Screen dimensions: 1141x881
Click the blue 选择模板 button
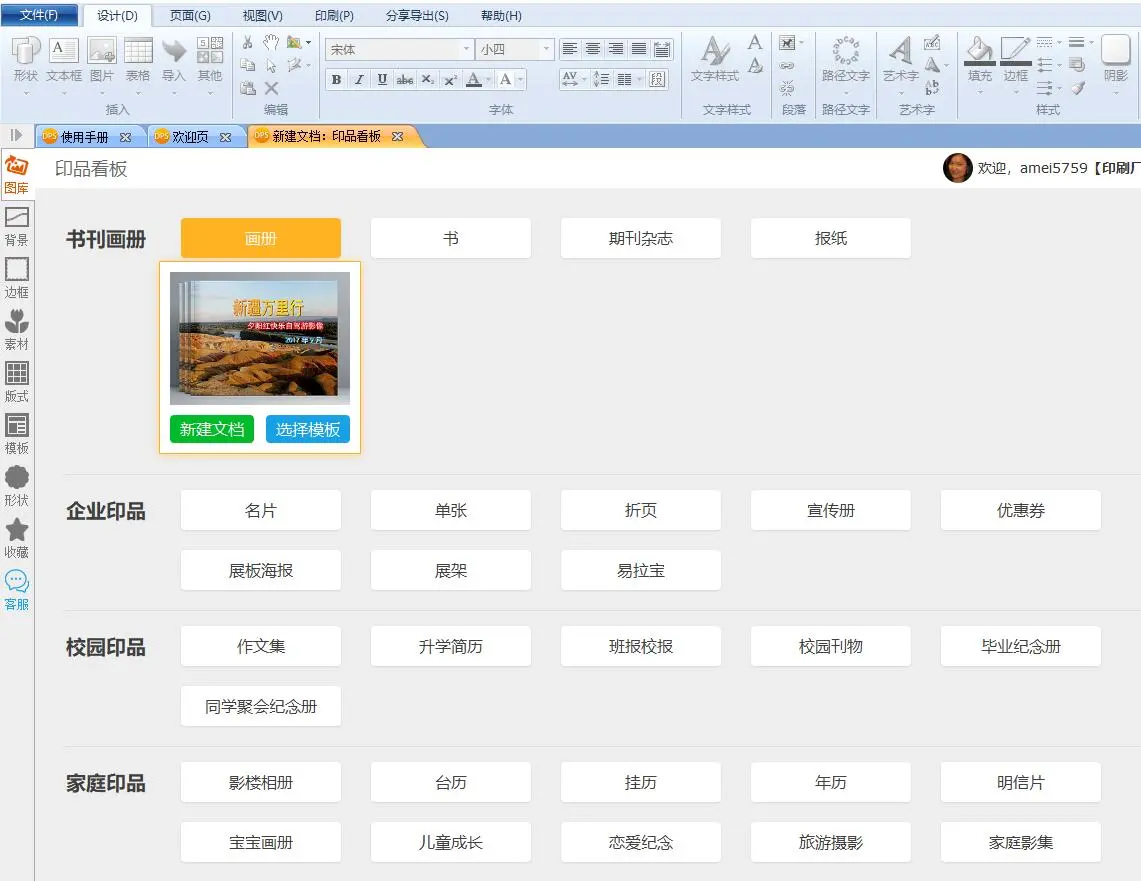(308, 429)
